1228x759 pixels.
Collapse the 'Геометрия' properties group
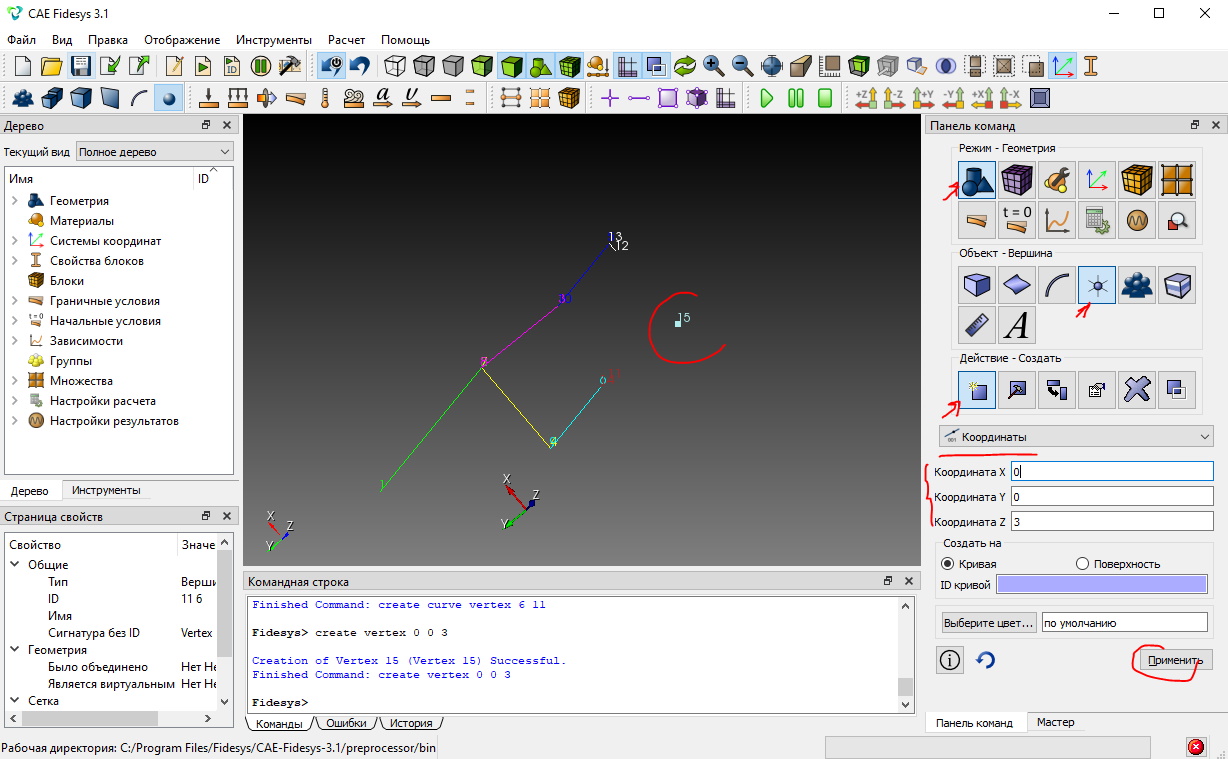pyautogui.click(x=15, y=650)
